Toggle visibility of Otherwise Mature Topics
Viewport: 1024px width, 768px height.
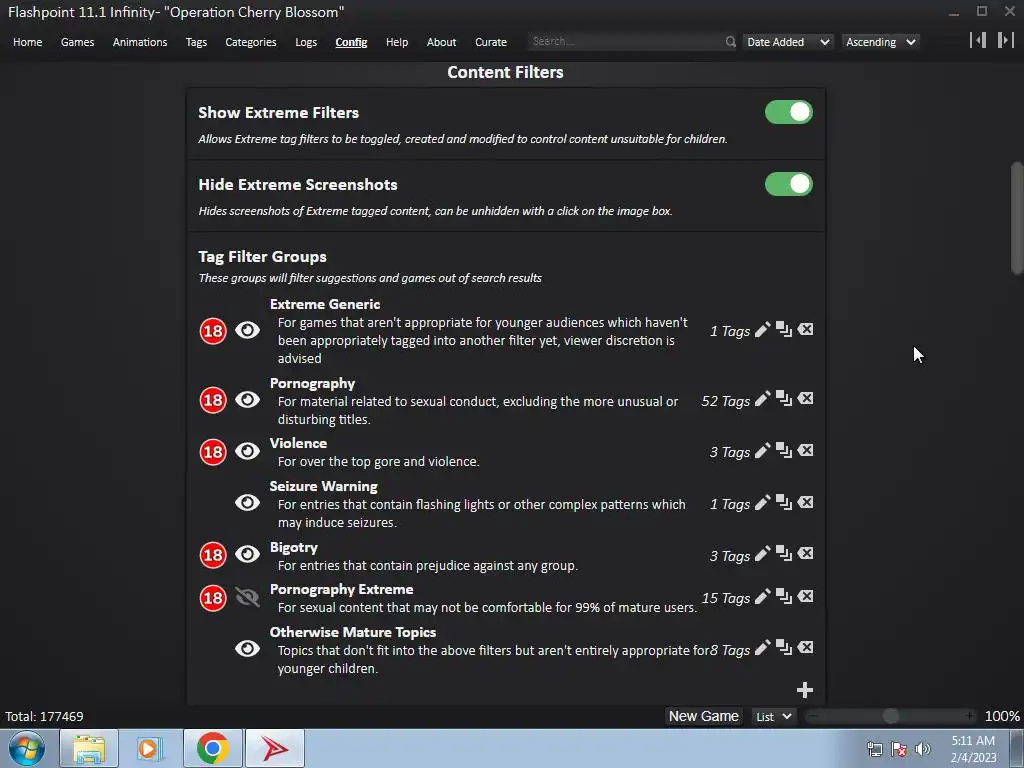coord(248,648)
